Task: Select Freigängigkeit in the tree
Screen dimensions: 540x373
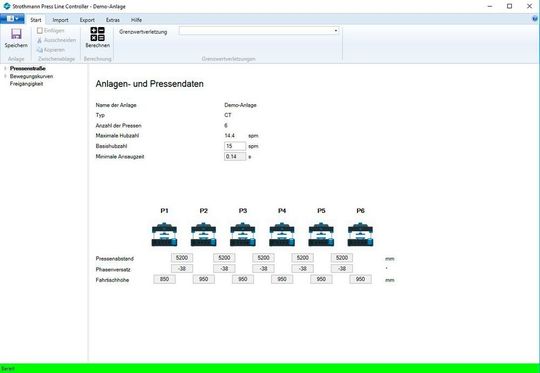Action: pos(27,84)
